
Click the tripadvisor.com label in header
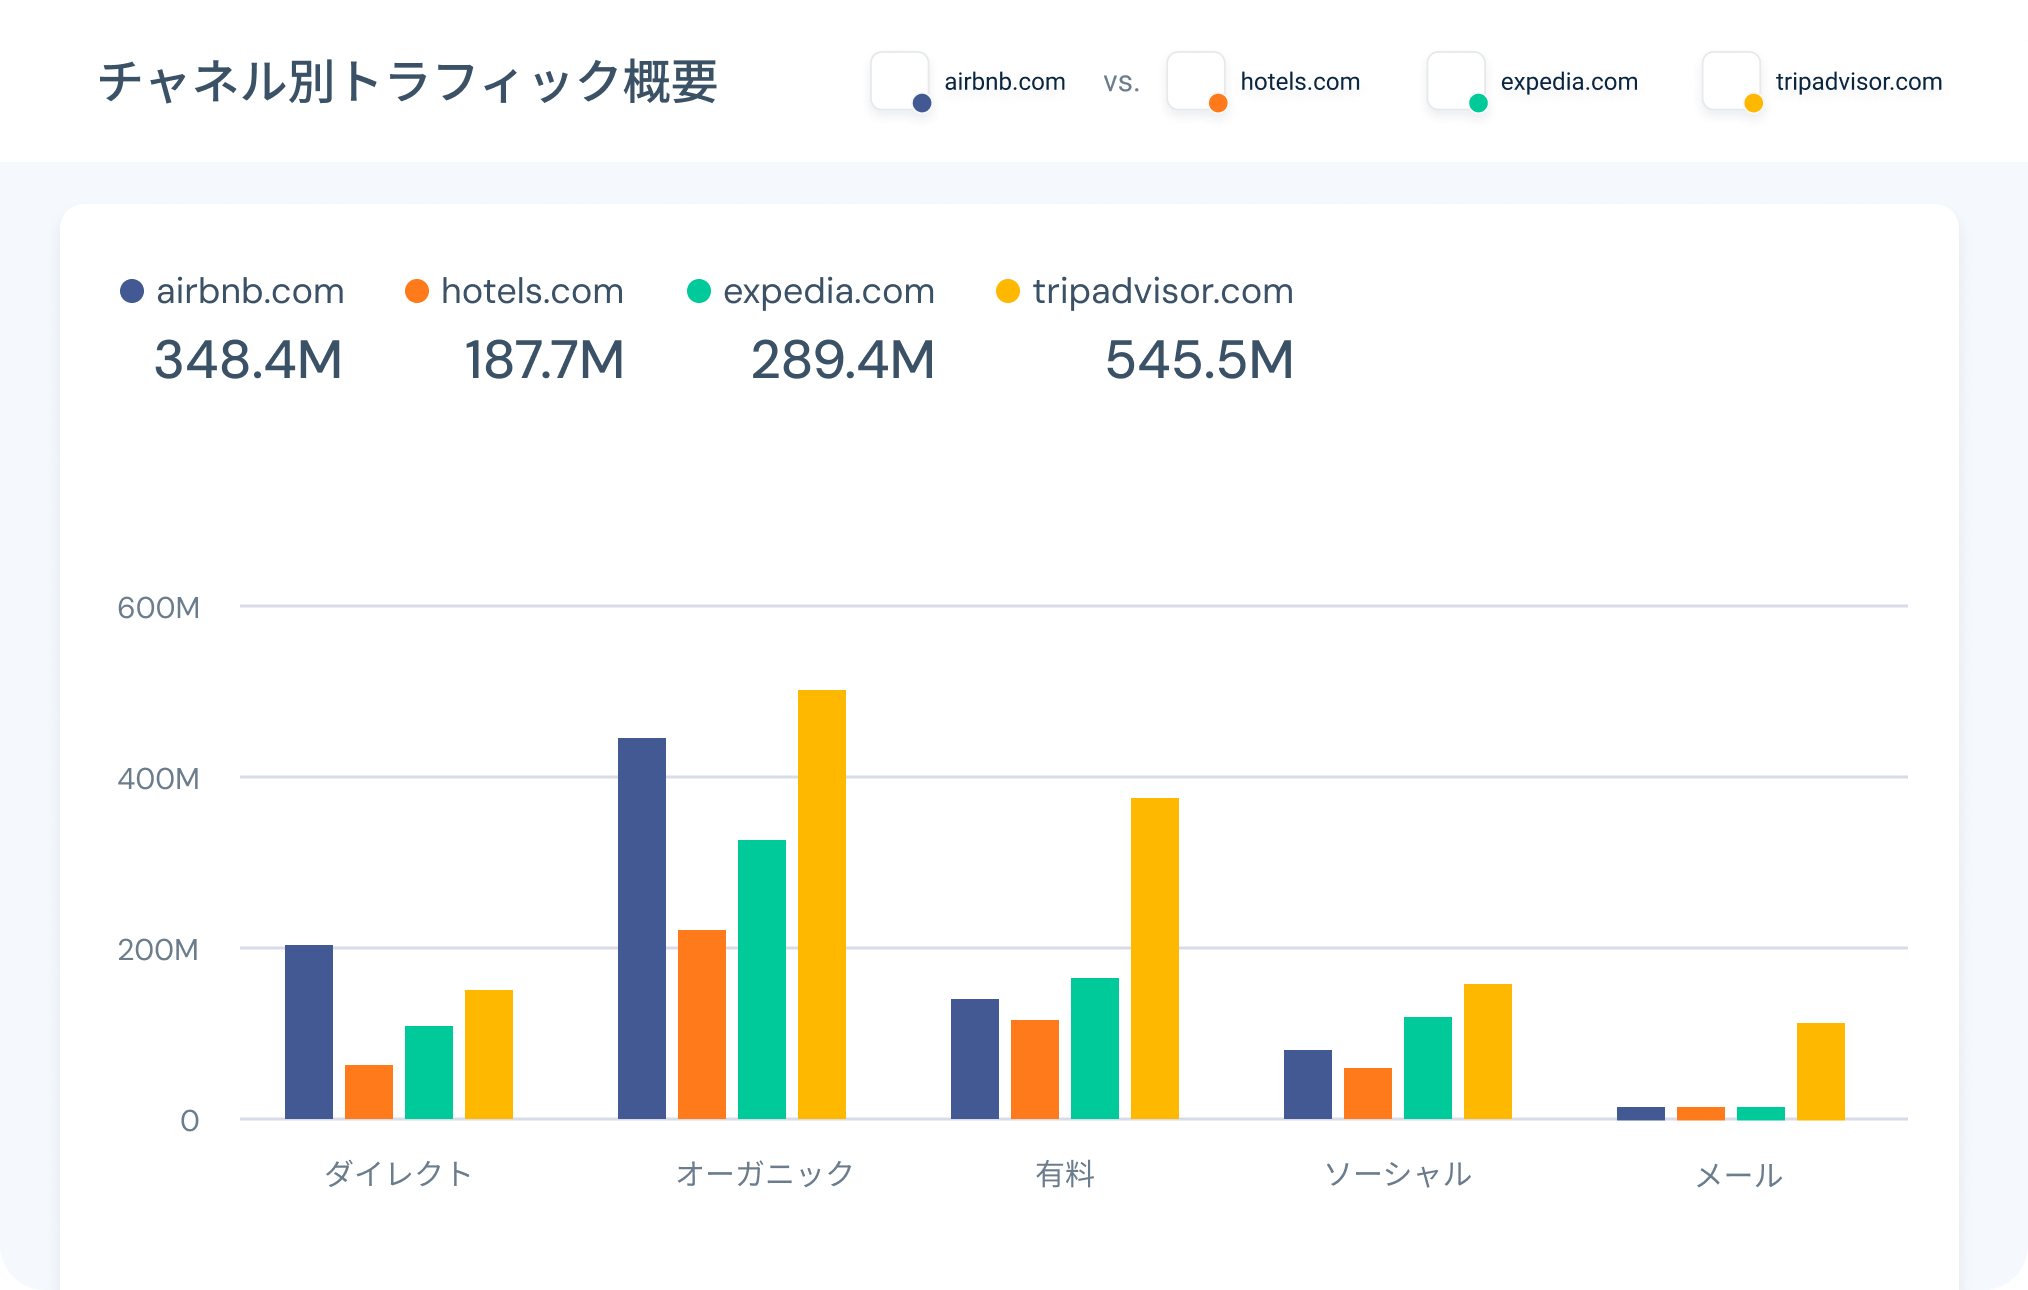(x=1858, y=82)
